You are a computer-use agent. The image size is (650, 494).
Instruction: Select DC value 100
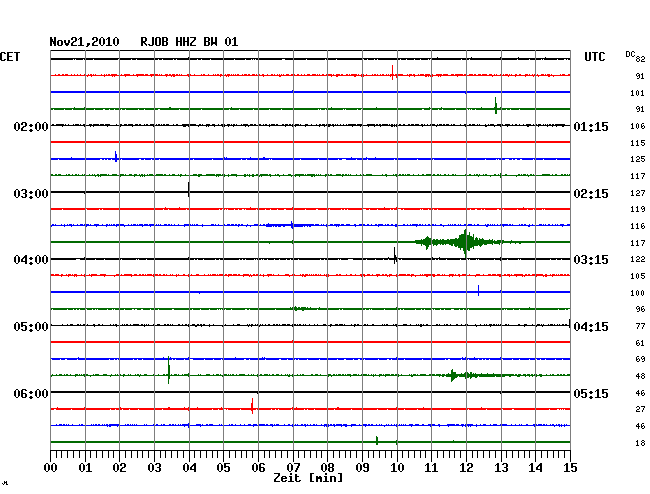(x=638, y=293)
